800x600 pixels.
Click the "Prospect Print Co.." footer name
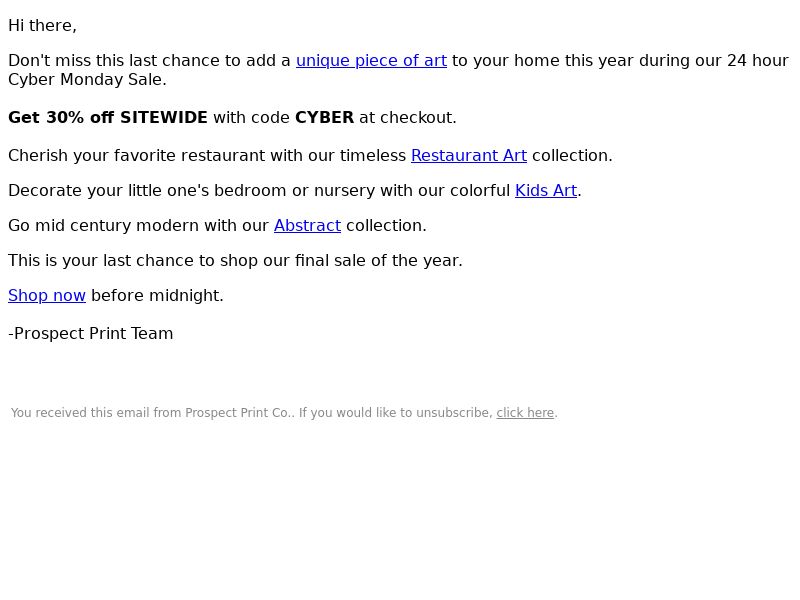click(x=240, y=413)
